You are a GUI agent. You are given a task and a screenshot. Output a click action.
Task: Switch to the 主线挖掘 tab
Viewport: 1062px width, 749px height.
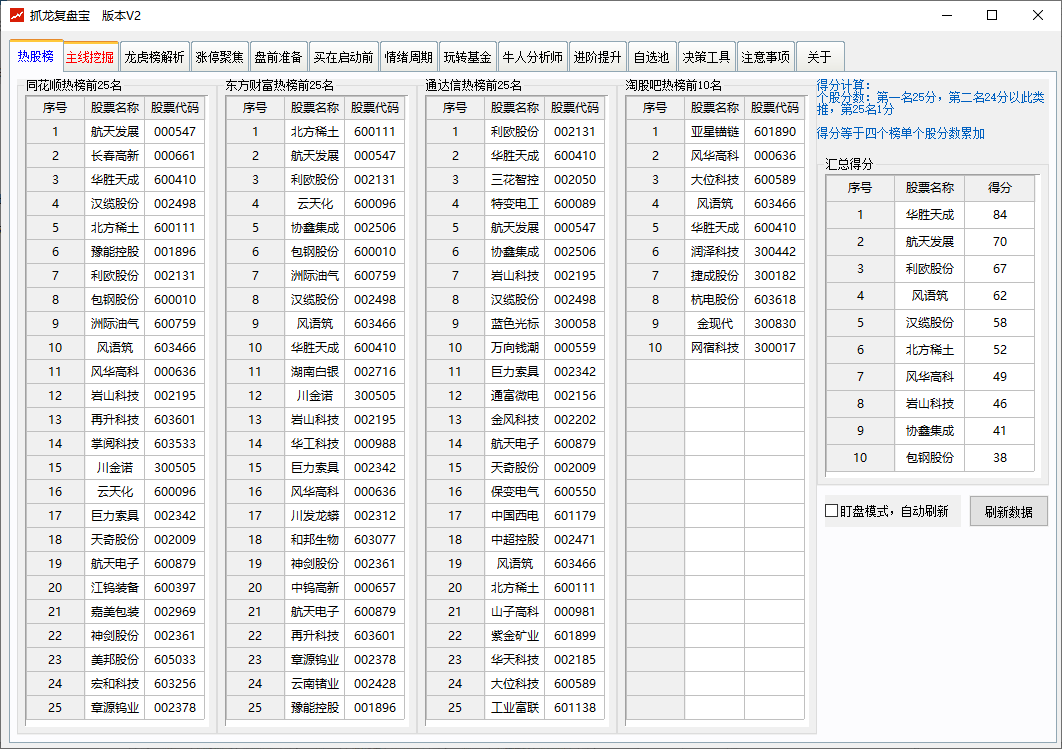tap(90, 57)
